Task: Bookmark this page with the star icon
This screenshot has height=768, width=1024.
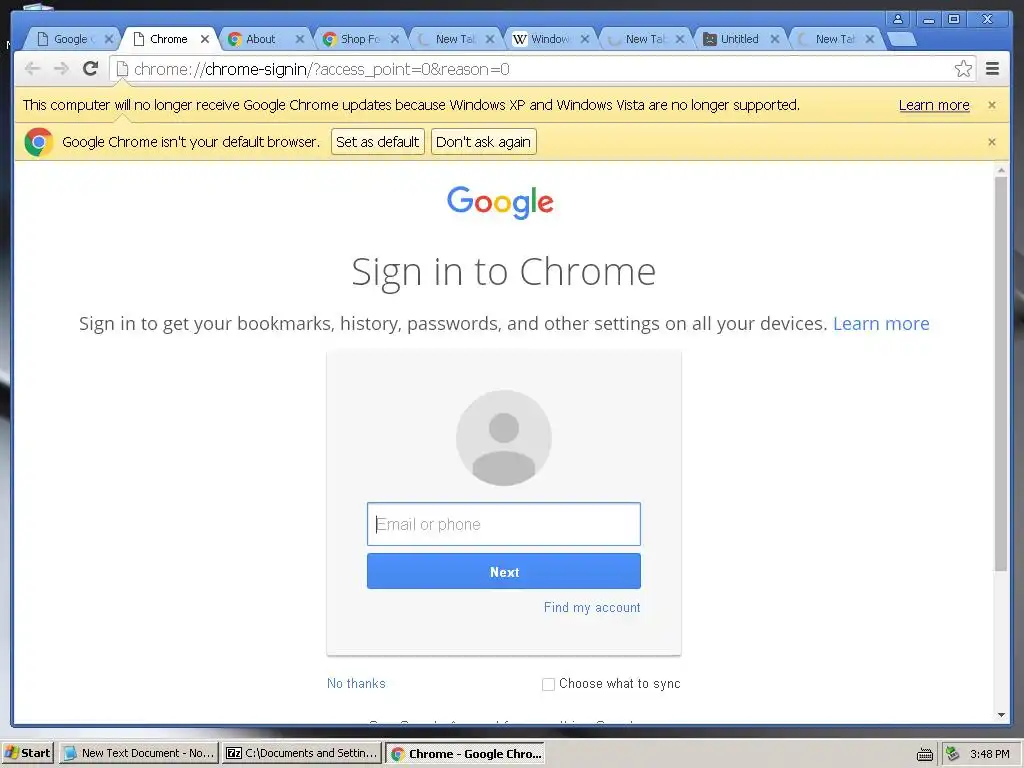Action: tap(963, 69)
